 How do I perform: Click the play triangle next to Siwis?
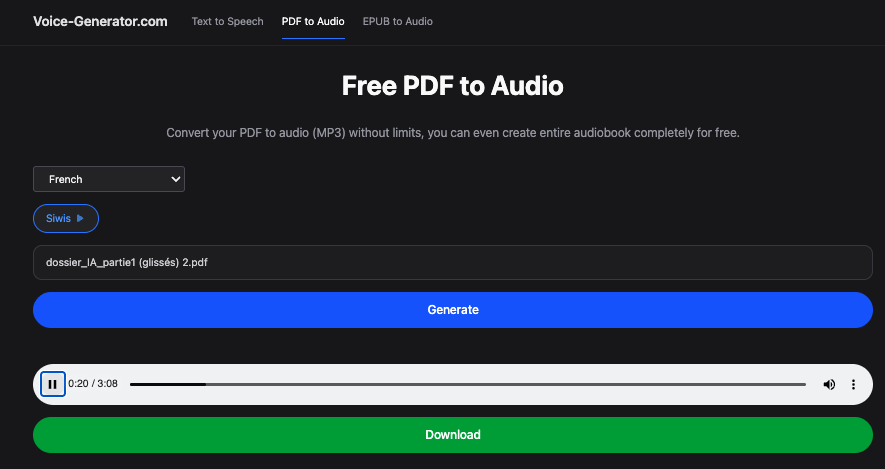point(81,217)
